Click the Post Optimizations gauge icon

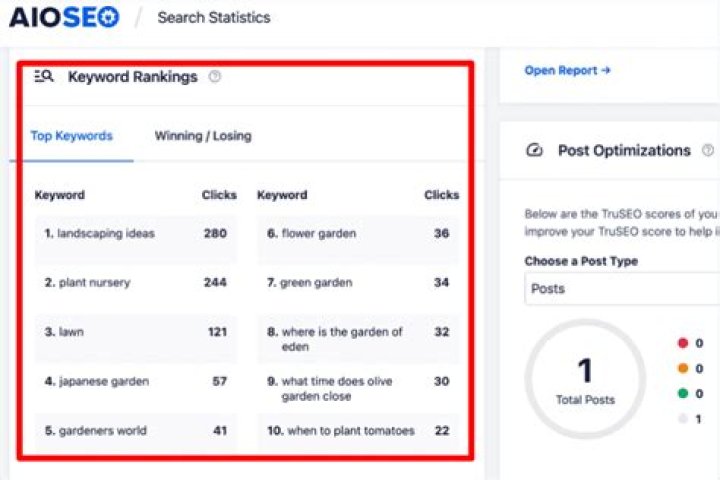[x=534, y=150]
